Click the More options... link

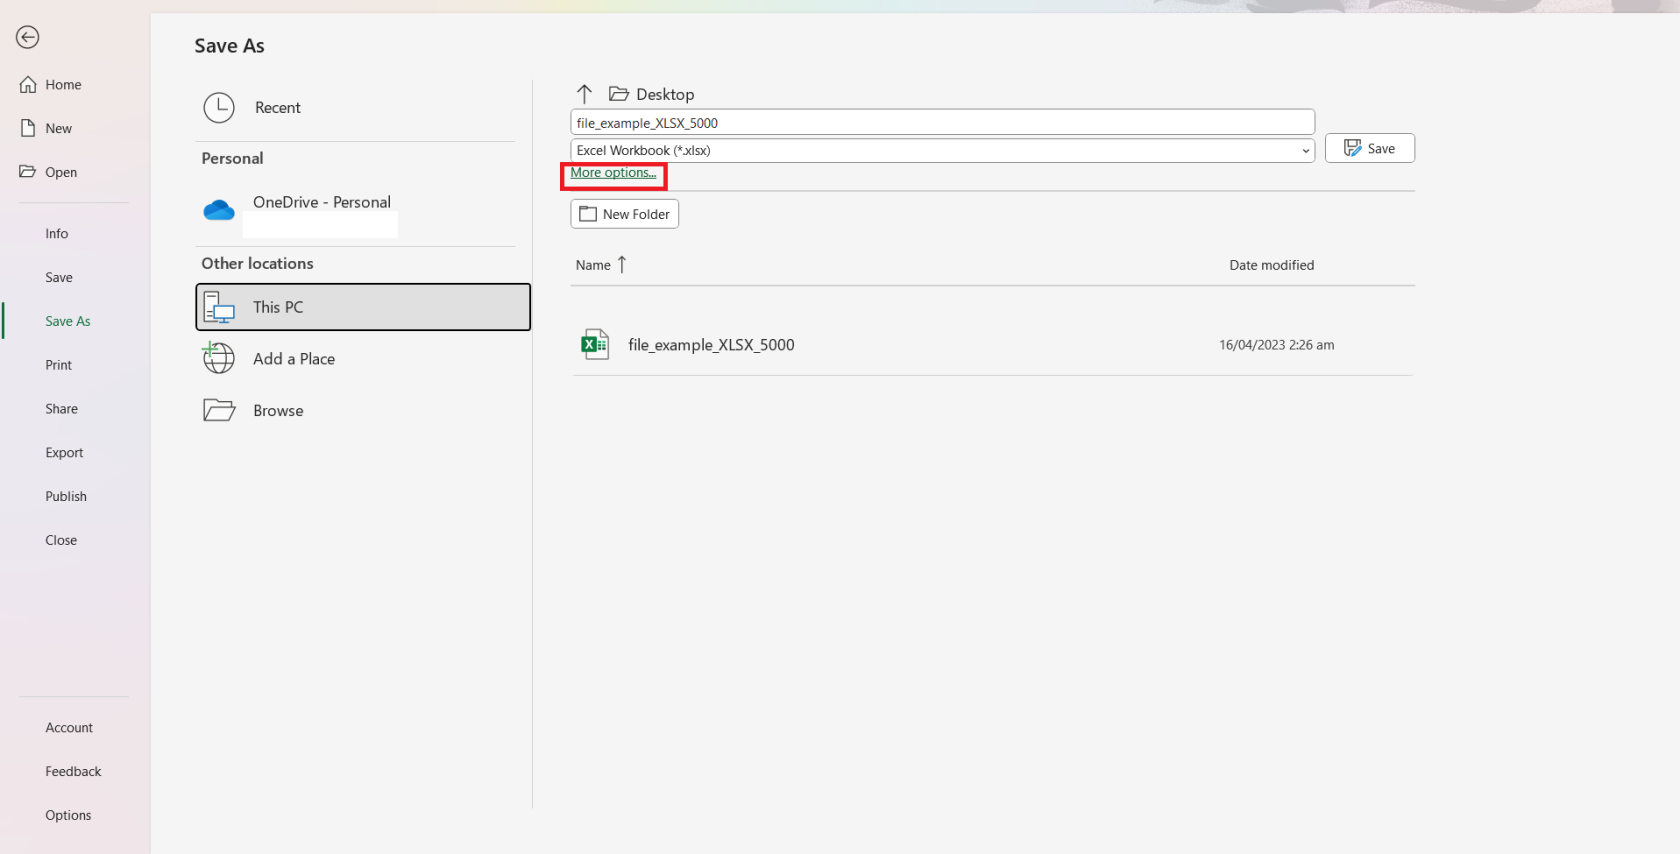point(613,173)
